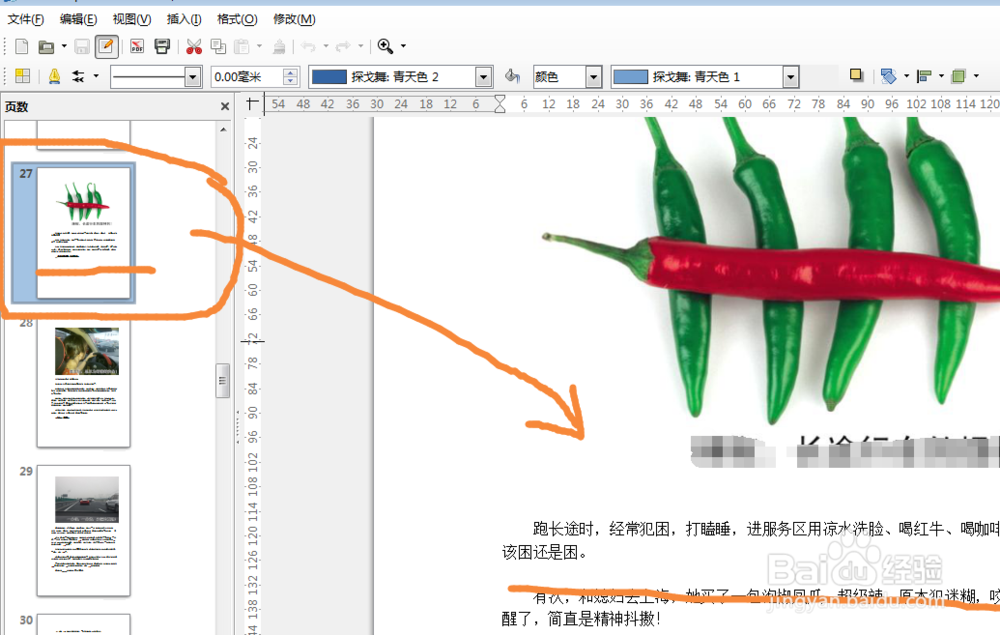Toggle the display grid icon
Image resolution: width=1000 pixels, height=635 pixels.
pyautogui.click(x=23, y=77)
